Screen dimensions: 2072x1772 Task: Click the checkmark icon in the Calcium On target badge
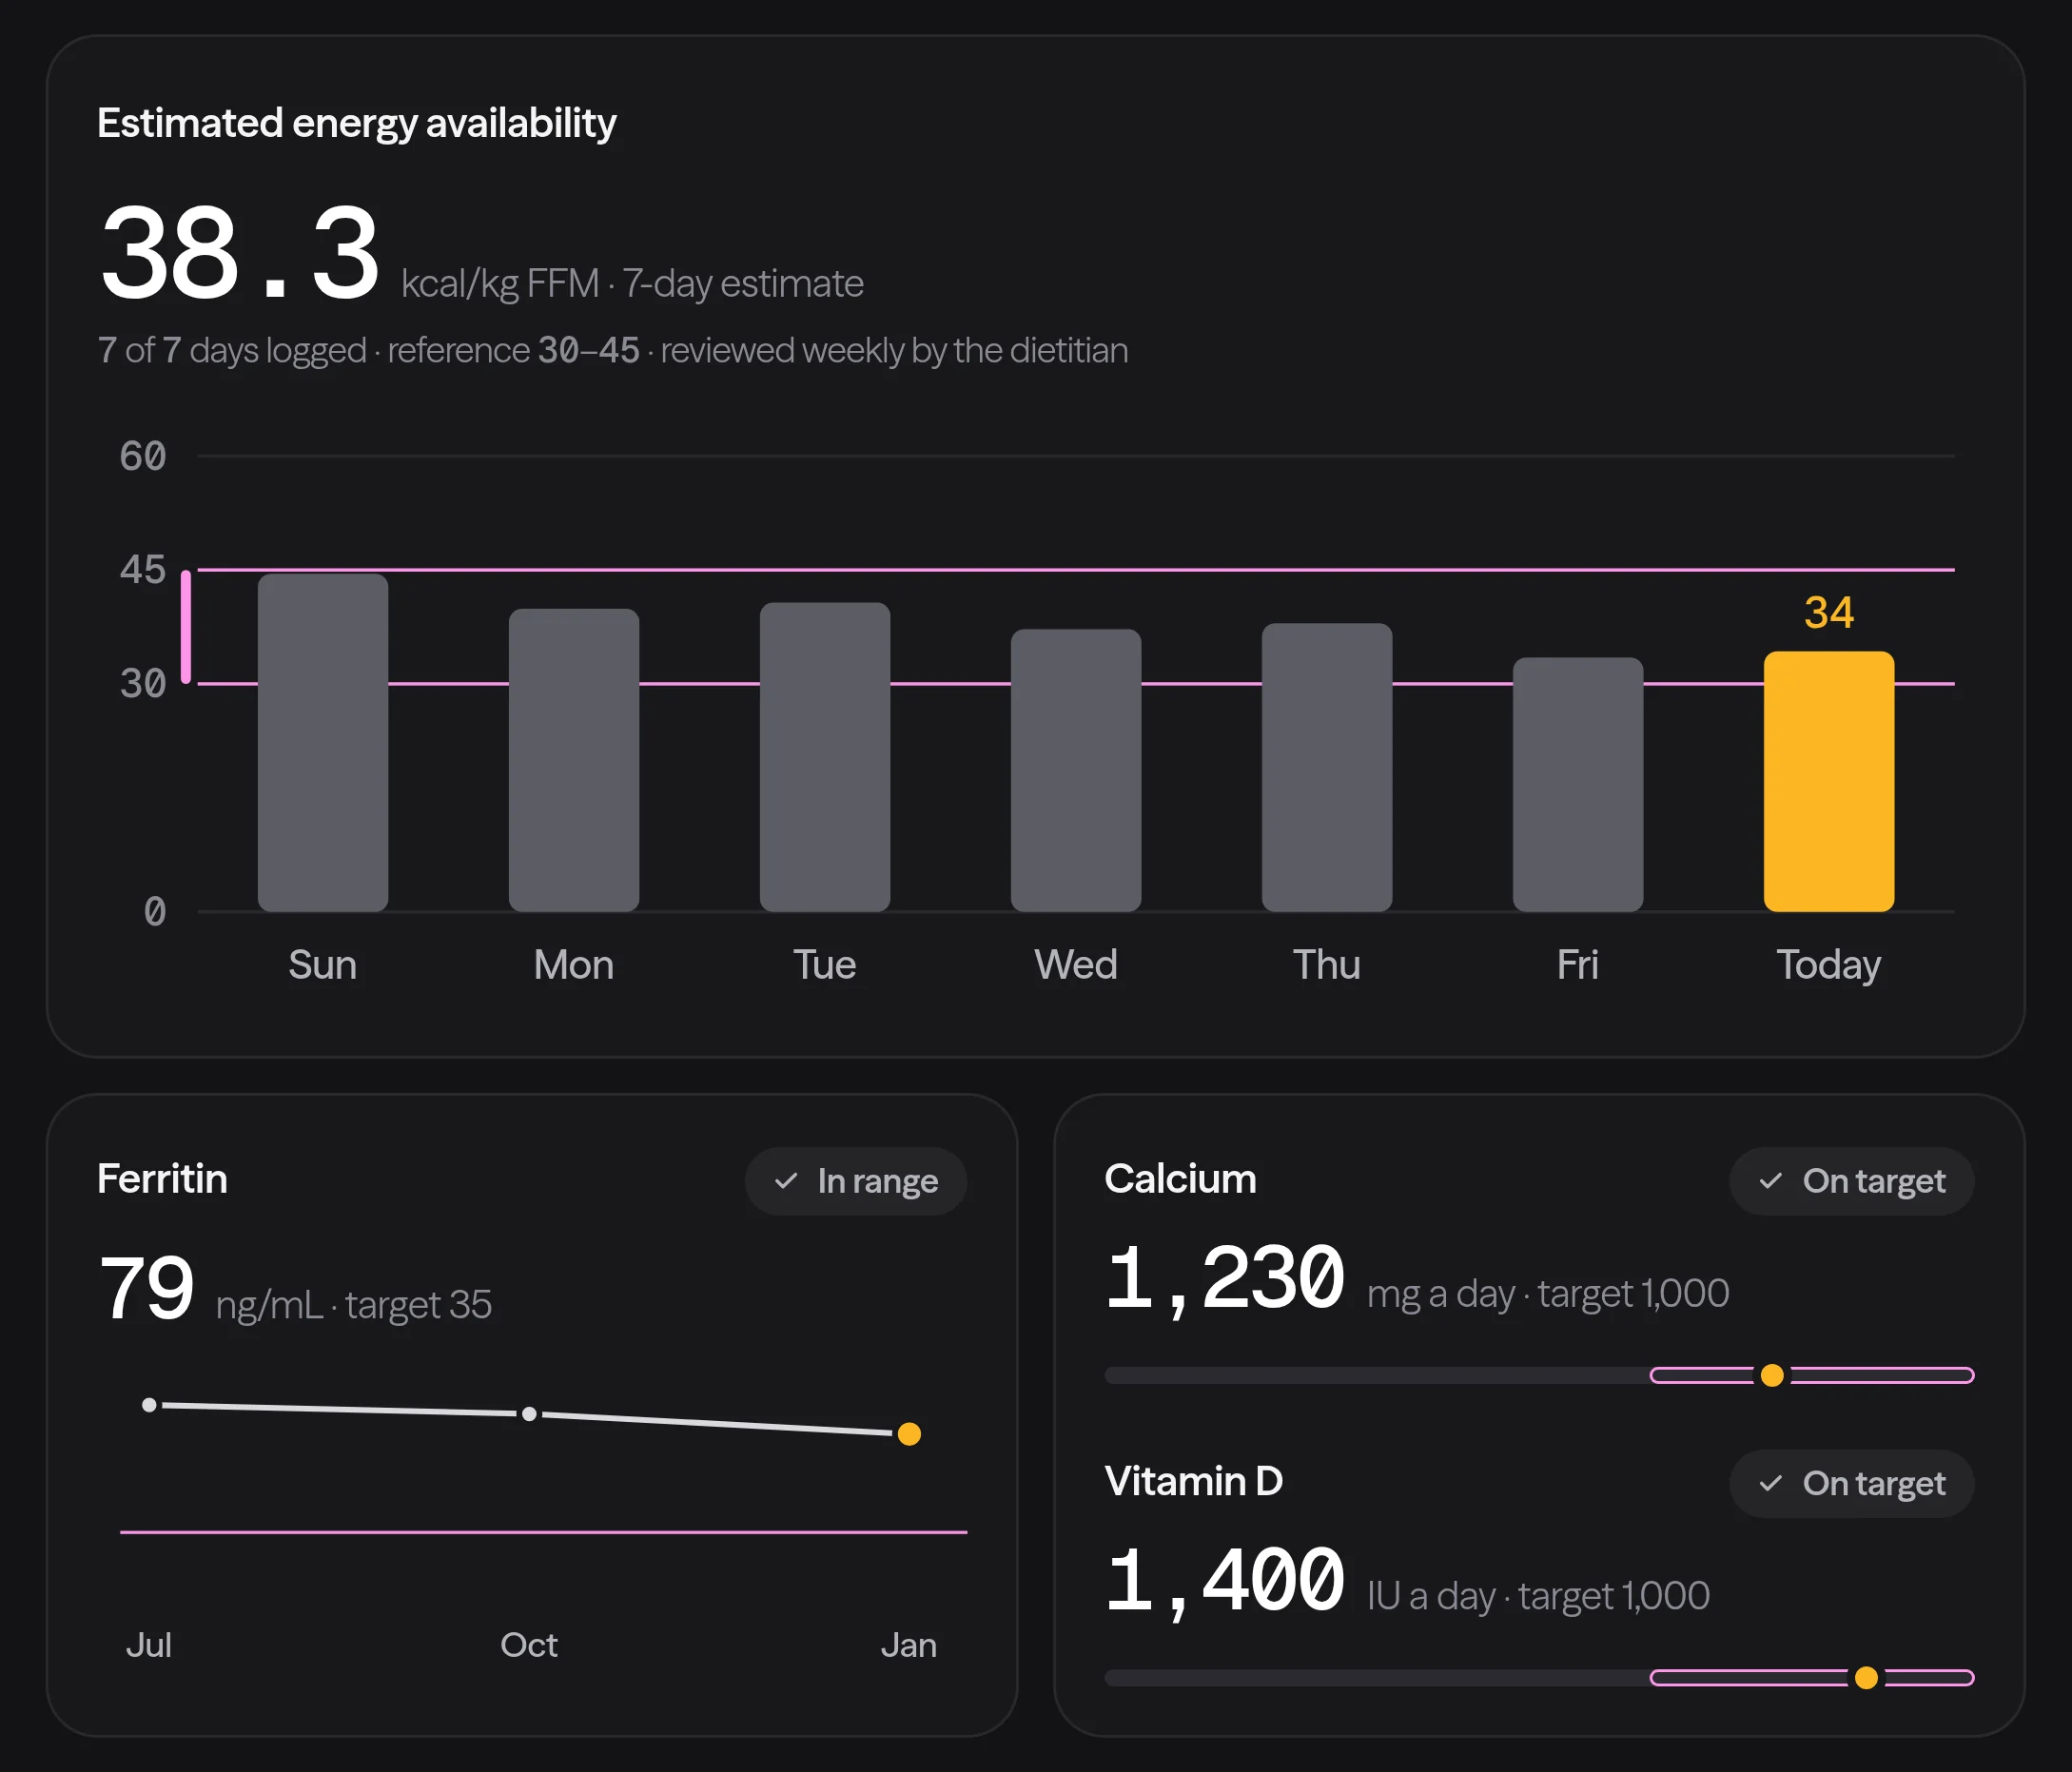pyautogui.click(x=1771, y=1181)
